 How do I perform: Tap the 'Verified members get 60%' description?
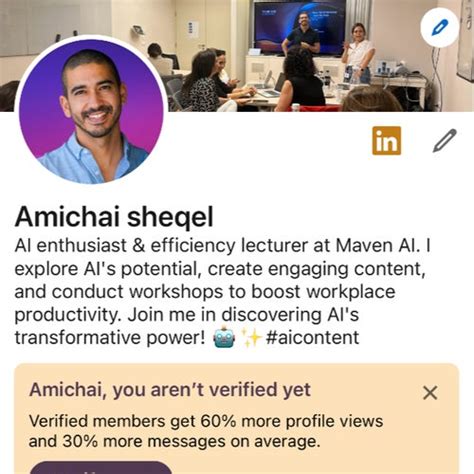point(206,421)
